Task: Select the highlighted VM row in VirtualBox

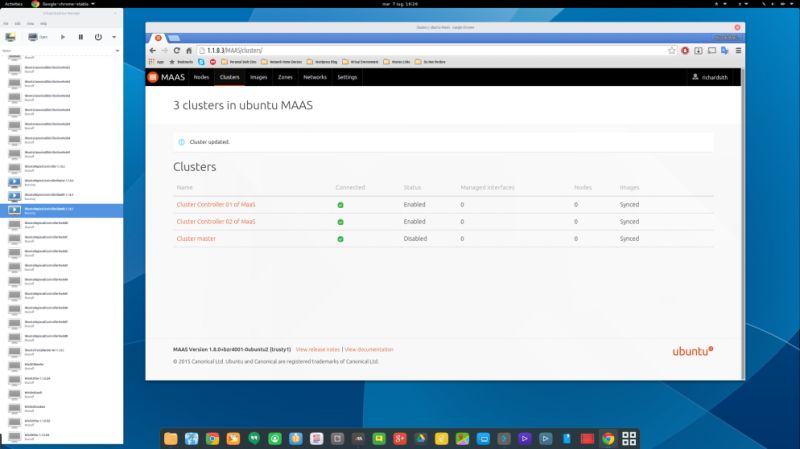Action: click(x=61, y=210)
